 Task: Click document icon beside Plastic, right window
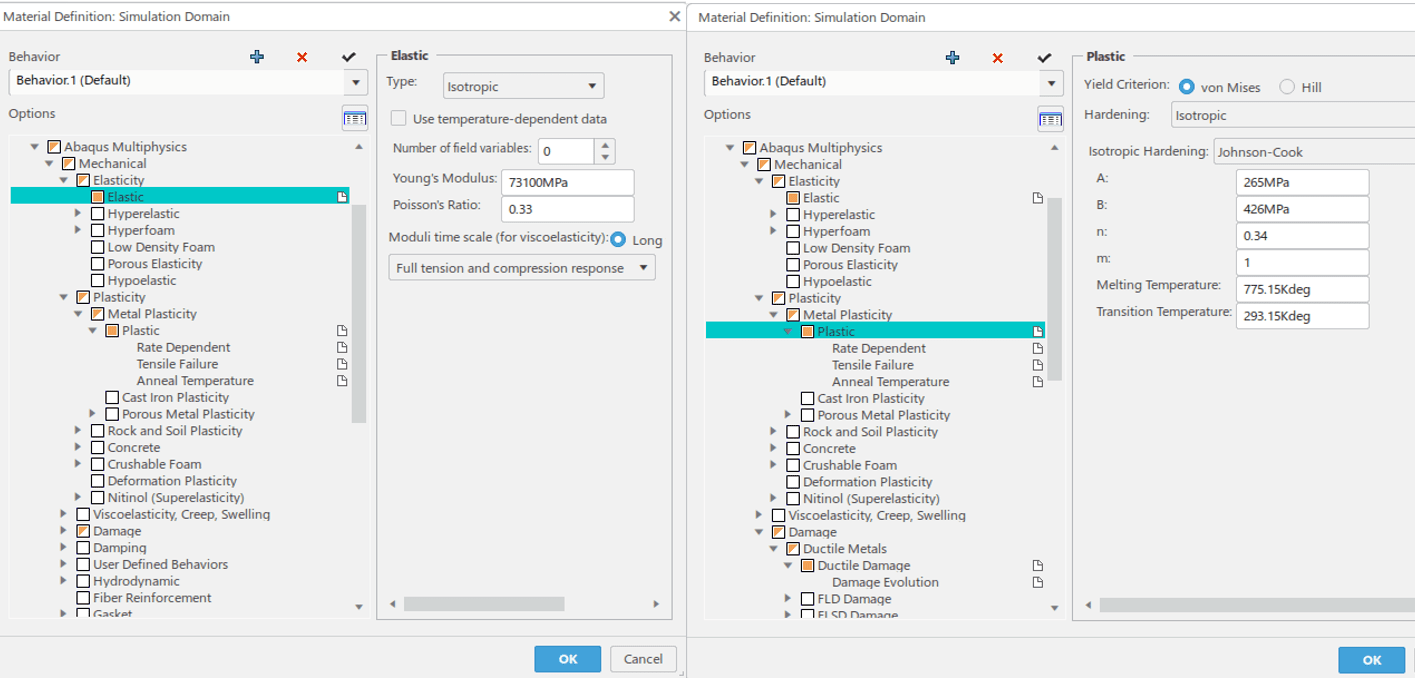click(x=1037, y=331)
